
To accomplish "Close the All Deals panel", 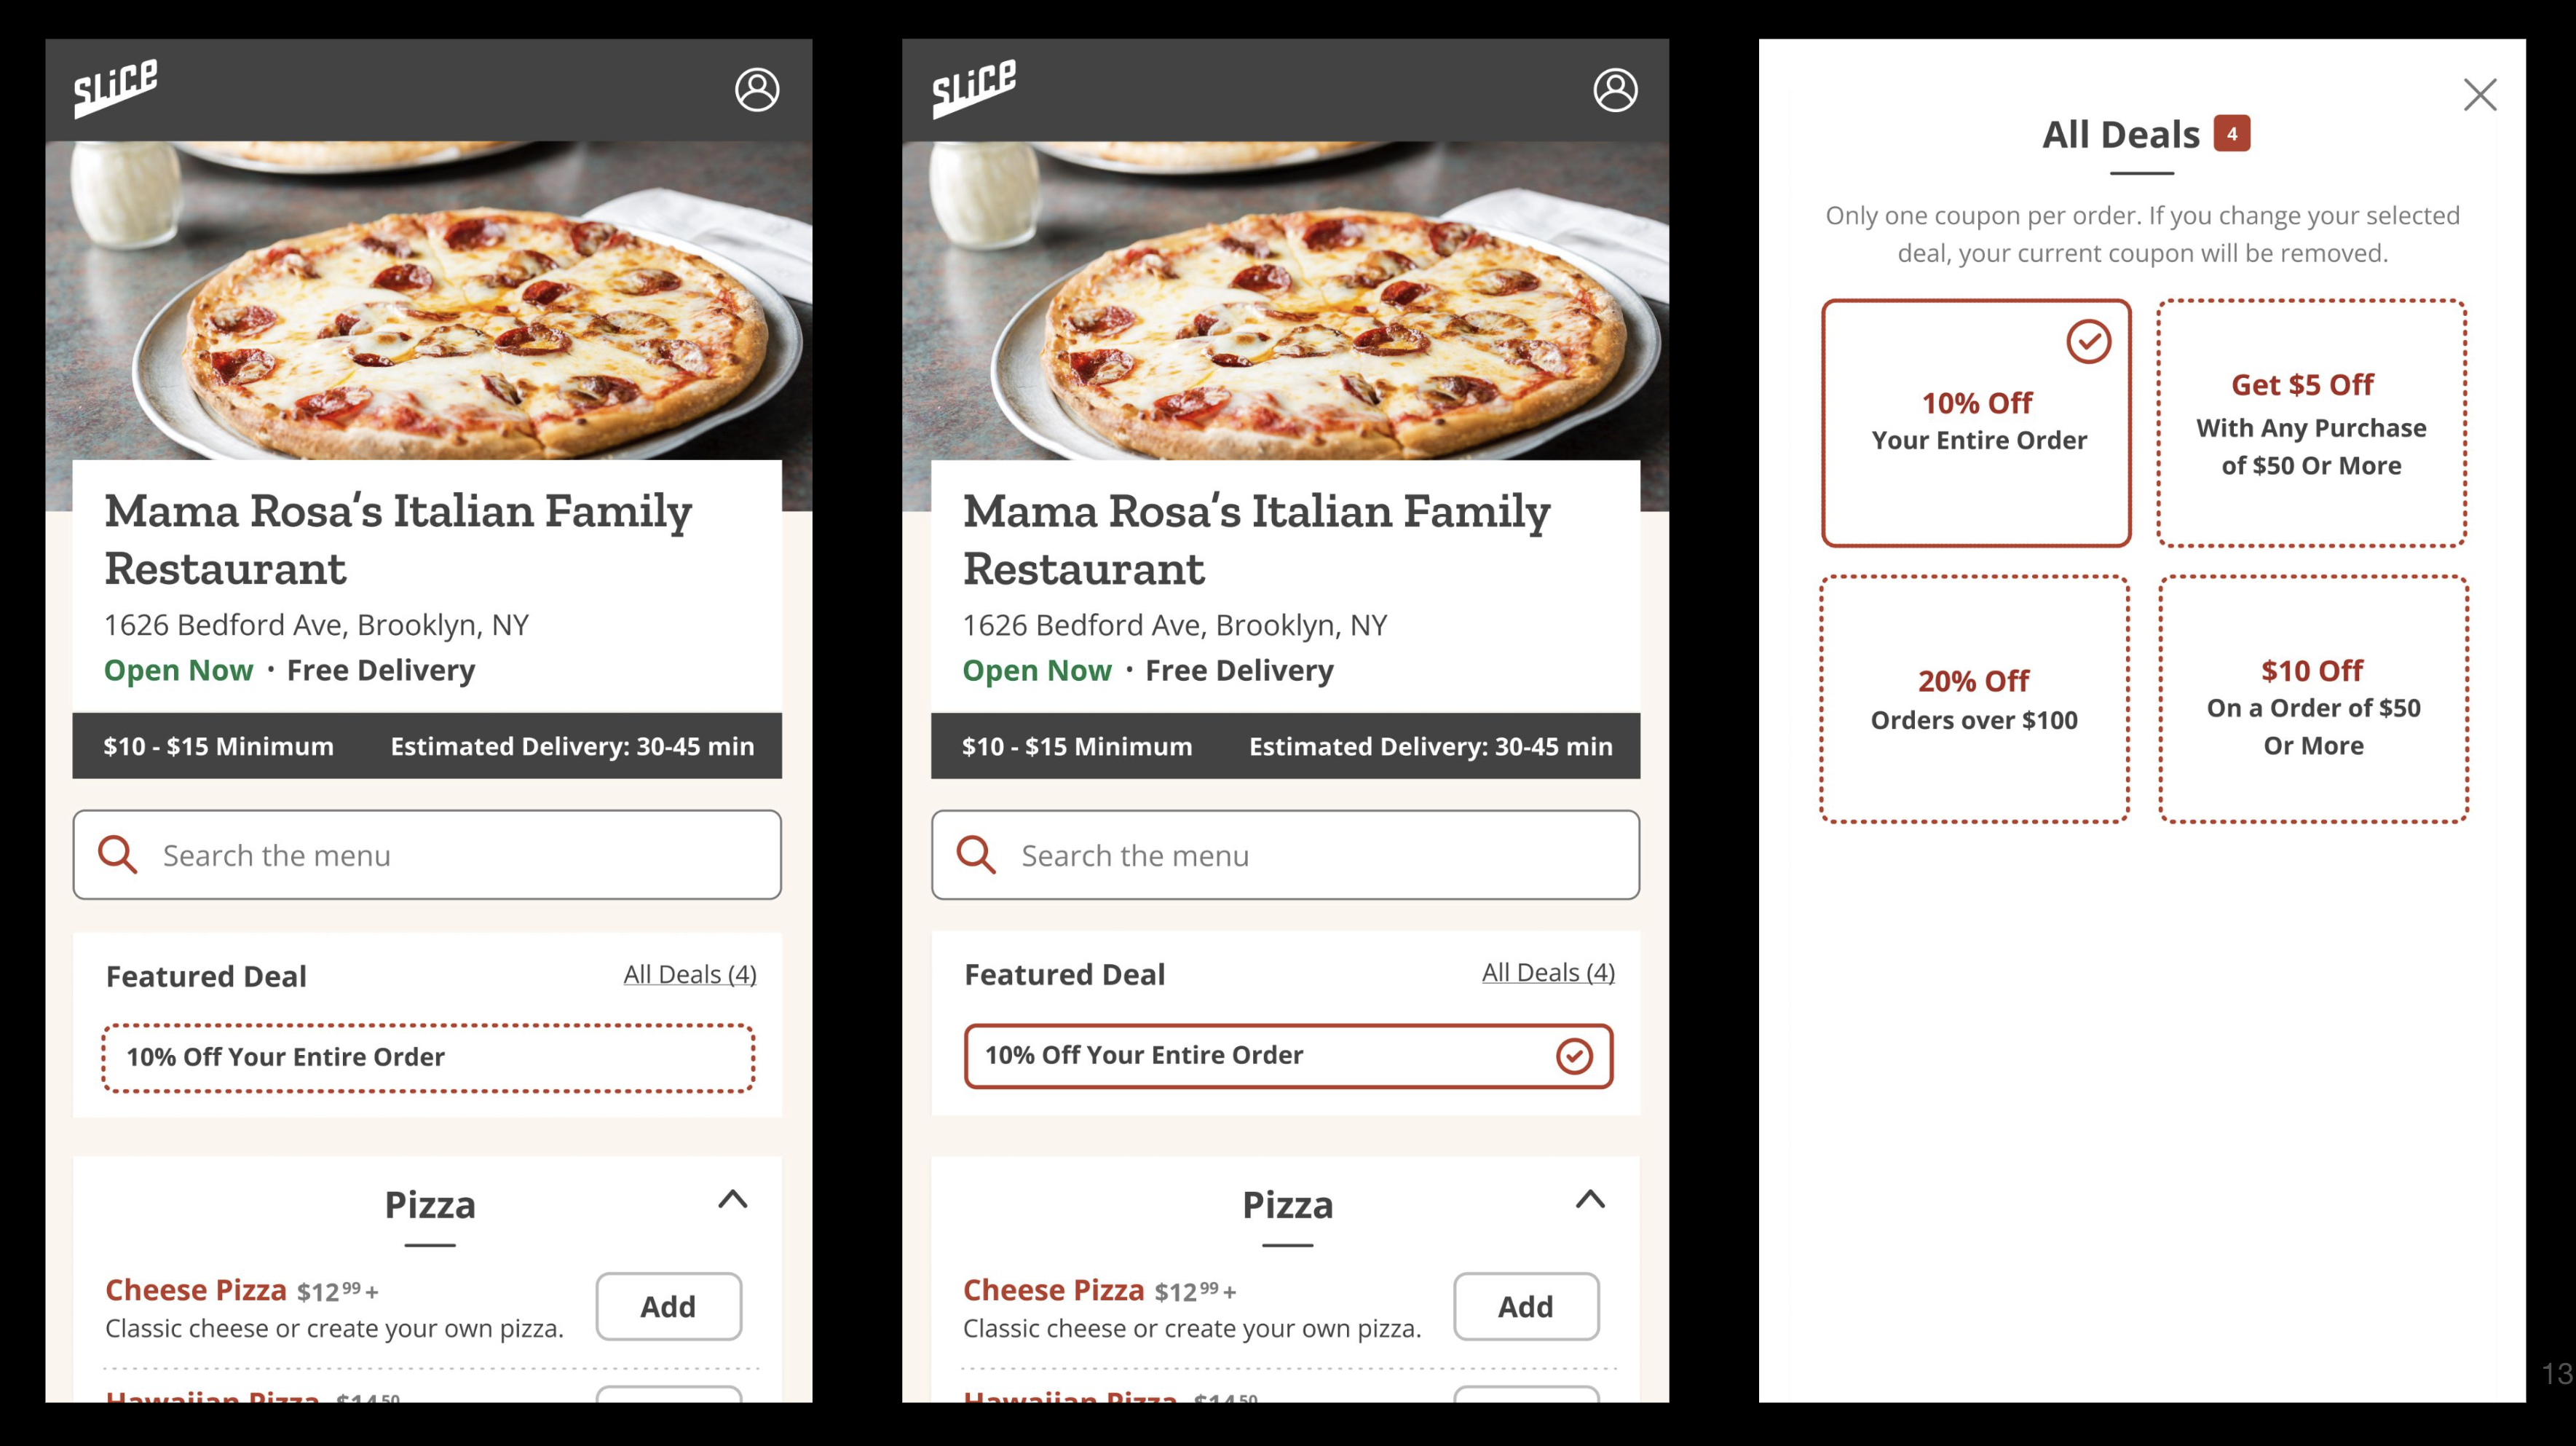I will point(2480,95).
